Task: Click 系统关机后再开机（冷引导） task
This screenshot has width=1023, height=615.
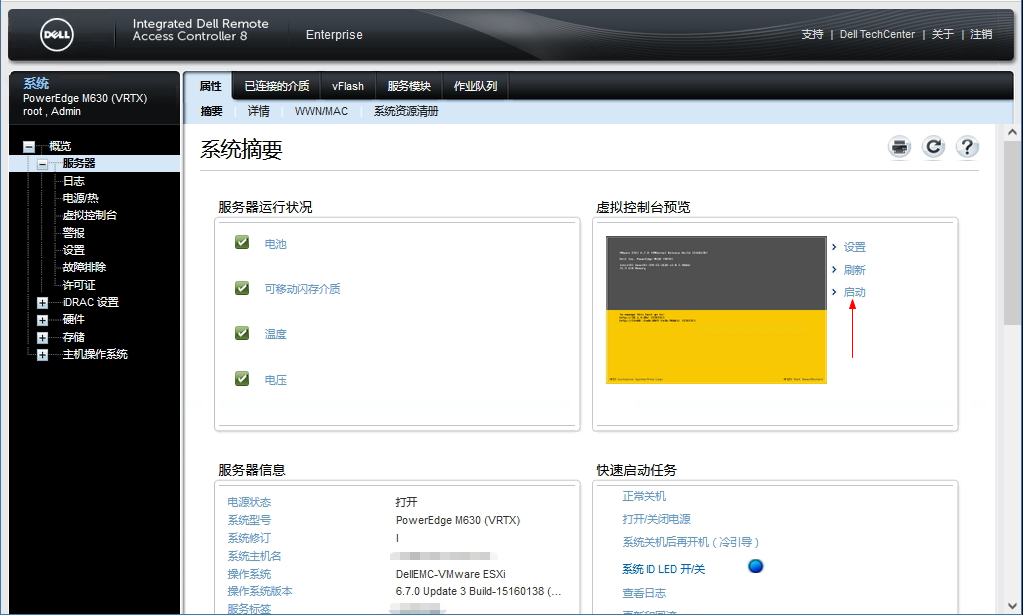Action: pos(690,542)
